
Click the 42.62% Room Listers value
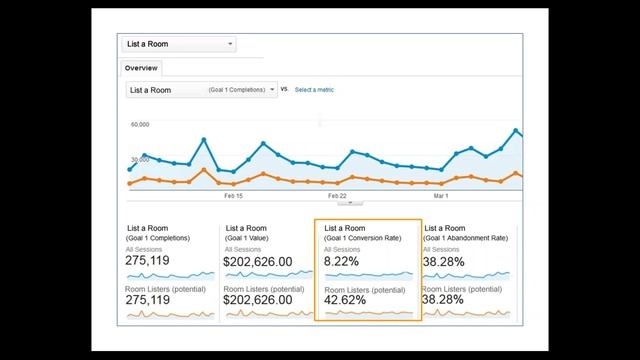click(345, 300)
